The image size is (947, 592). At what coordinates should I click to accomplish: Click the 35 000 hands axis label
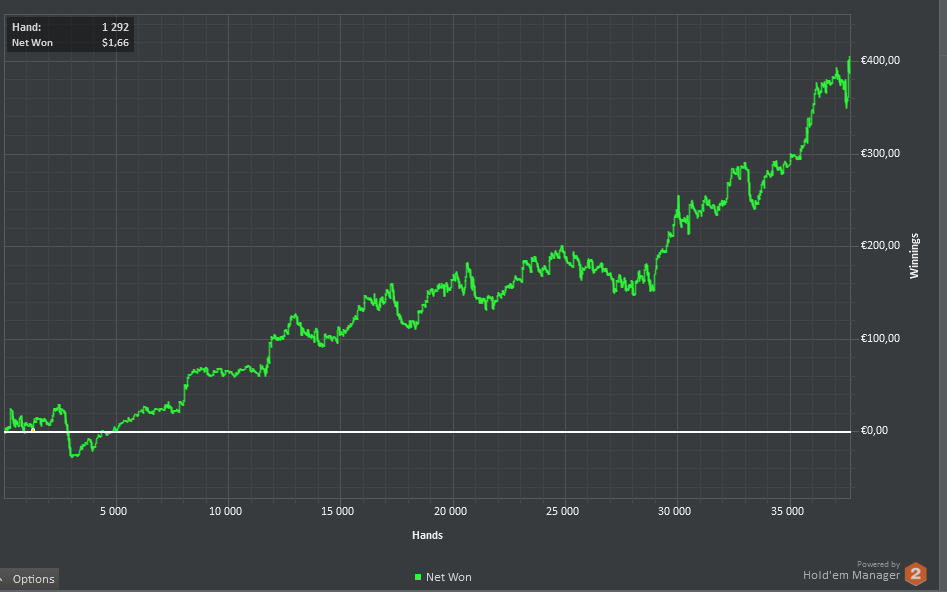pos(788,511)
